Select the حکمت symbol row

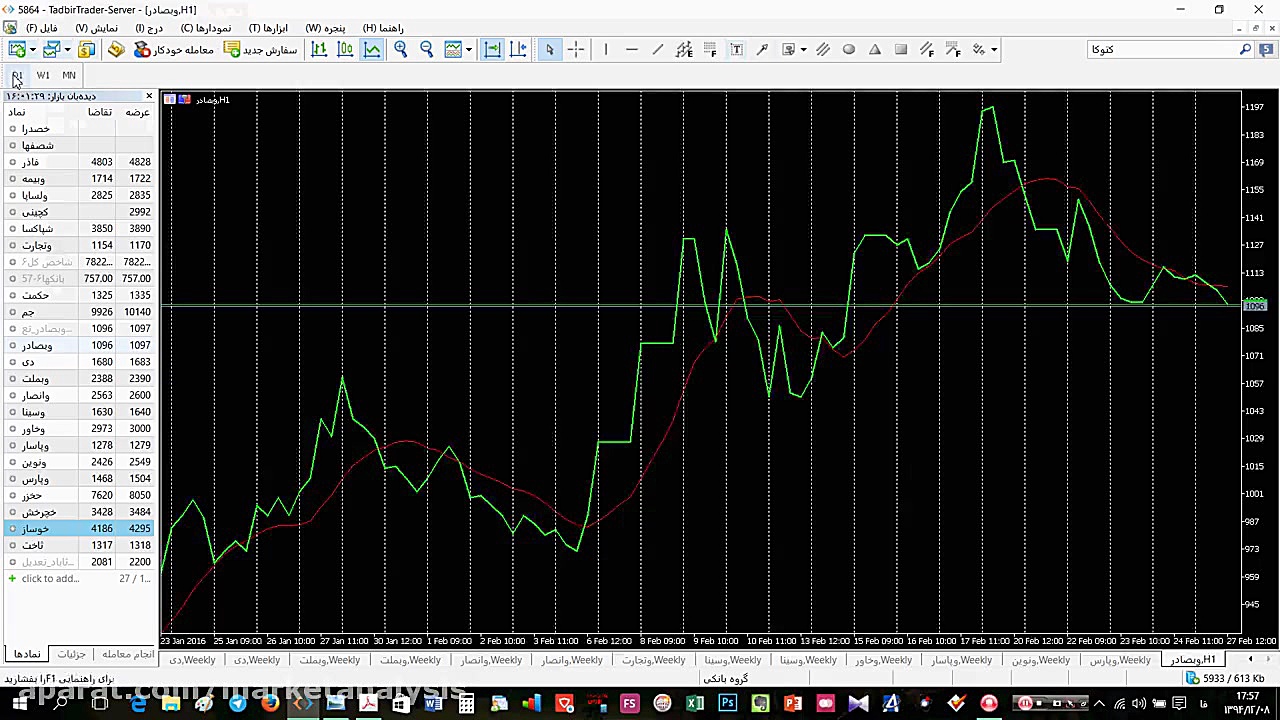(x=80, y=295)
